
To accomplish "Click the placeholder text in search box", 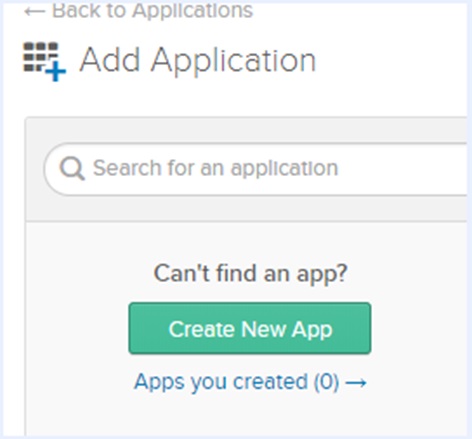I will (x=215, y=168).
